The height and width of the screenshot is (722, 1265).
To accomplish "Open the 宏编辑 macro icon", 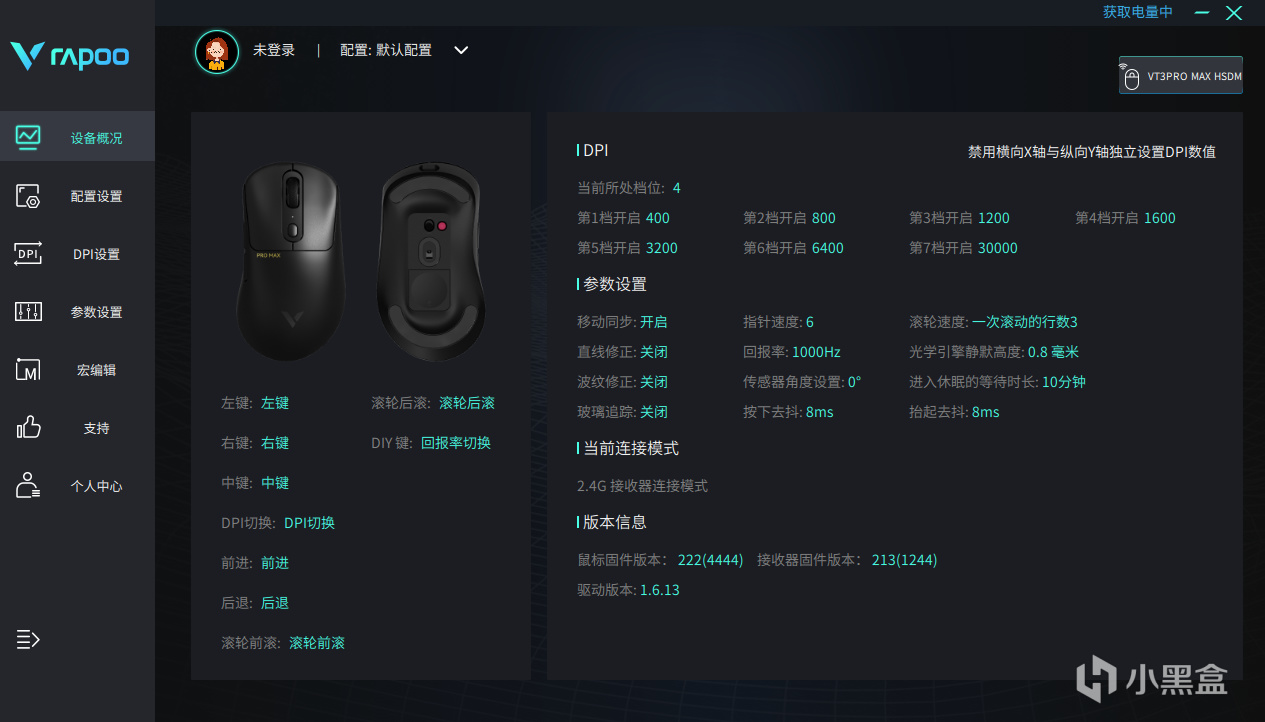I will point(28,370).
